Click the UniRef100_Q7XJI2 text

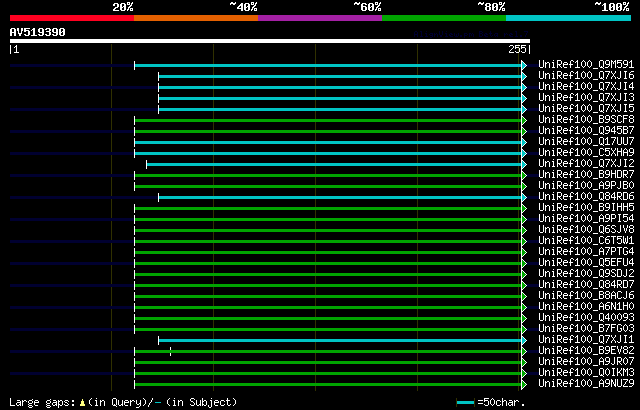(x=586, y=164)
